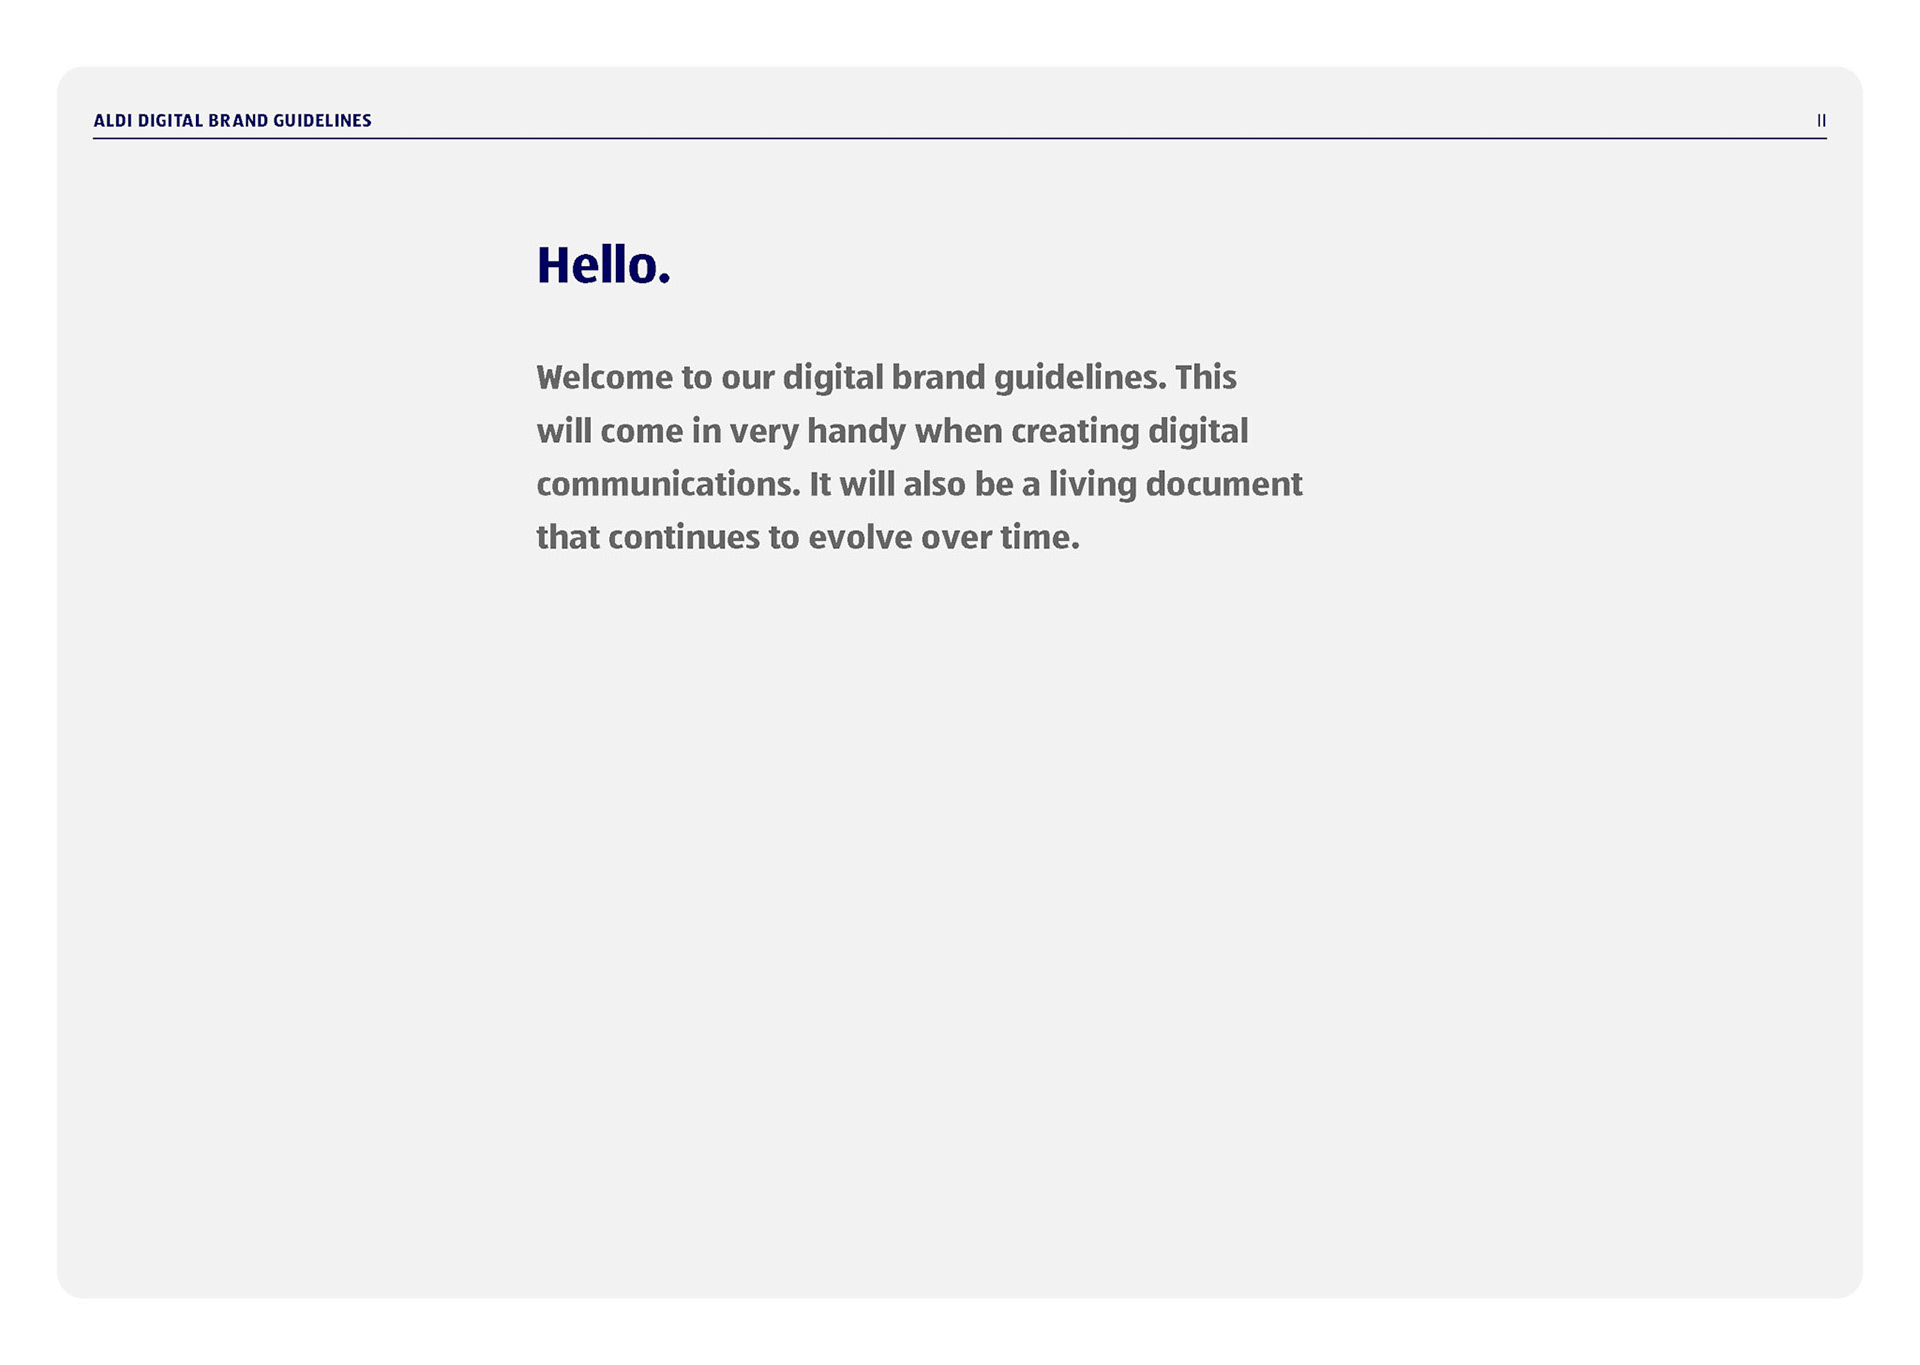Image resolution: width=1920 pixels, height=1365 pixels.
Task: Click the word handy in second line
Action: tap(856, 431)
